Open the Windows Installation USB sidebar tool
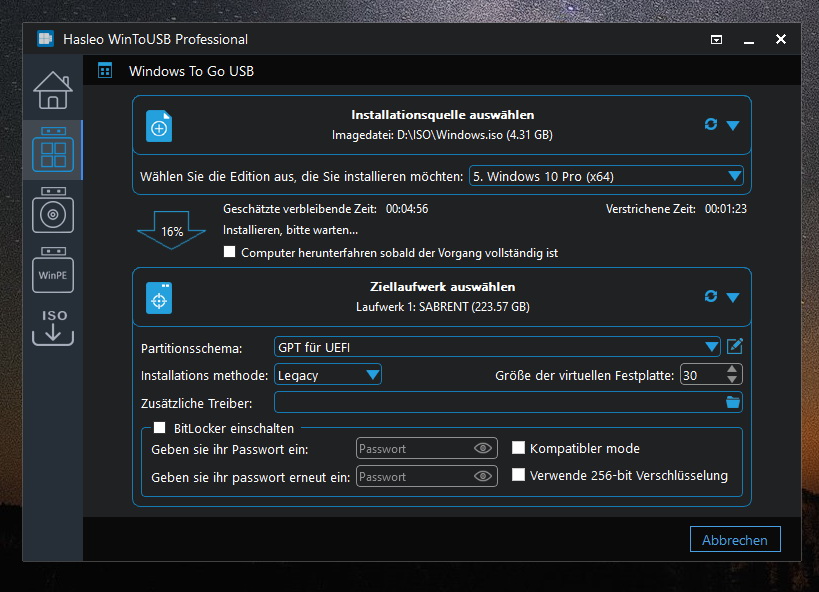 [x=53, y=210]
